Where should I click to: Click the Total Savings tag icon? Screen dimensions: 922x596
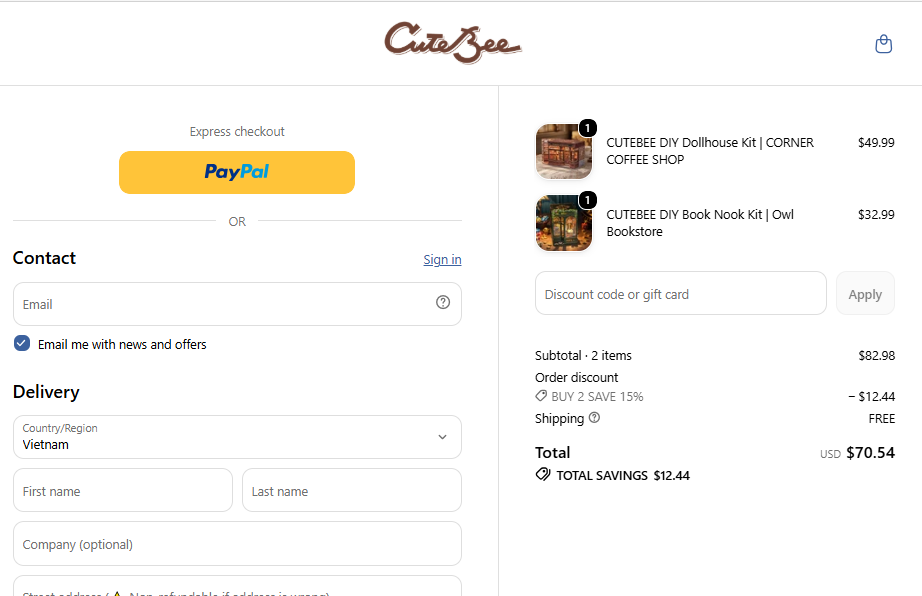[543, 474]
